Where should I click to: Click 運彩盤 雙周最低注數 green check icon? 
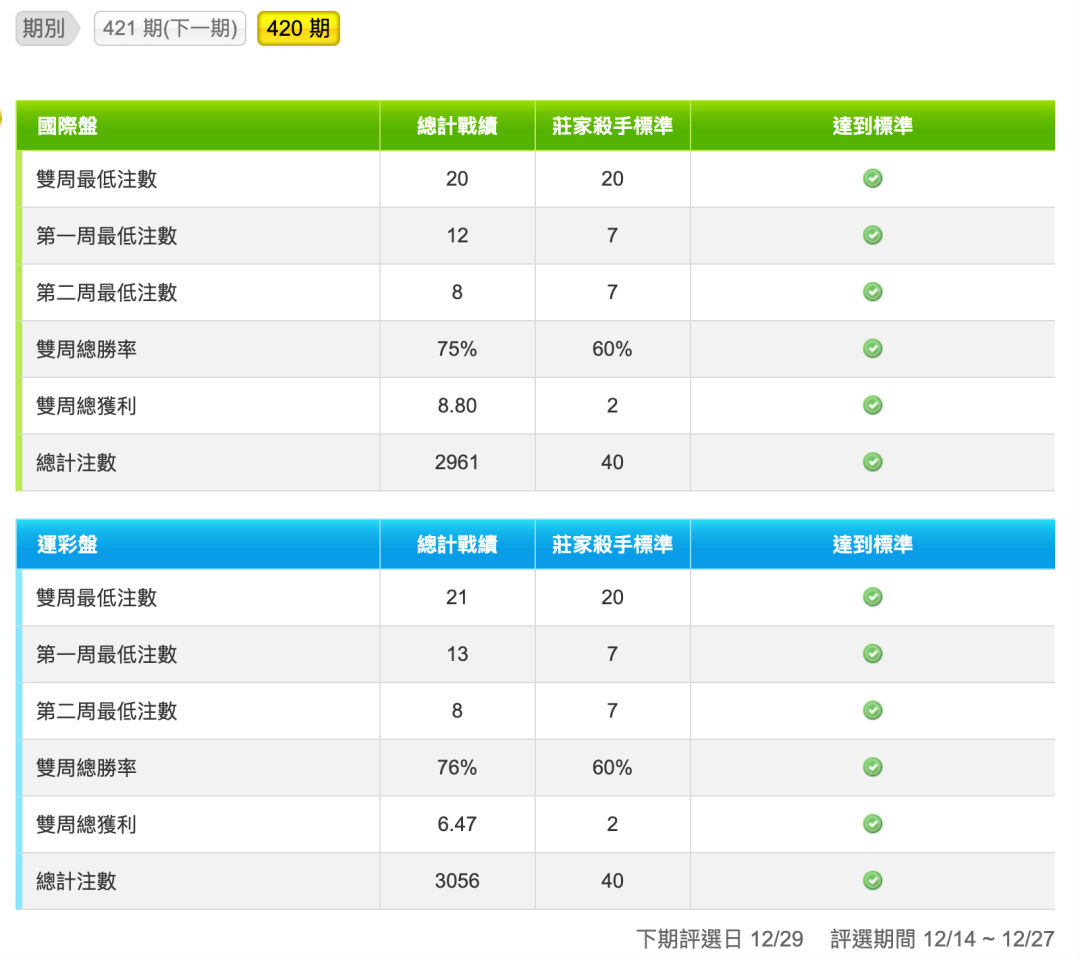872,597
